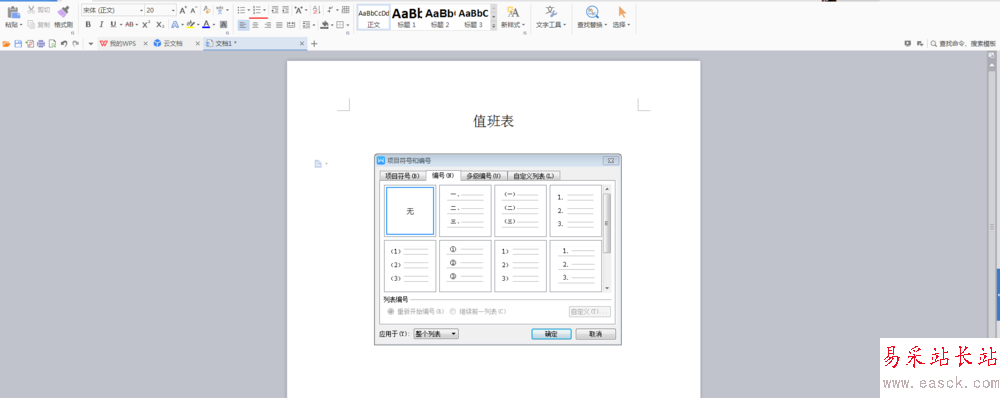Image resolution: width=1000 pixels, height=398 pixels.
Task: Apply italic formatting
Action: pos(101,24)
